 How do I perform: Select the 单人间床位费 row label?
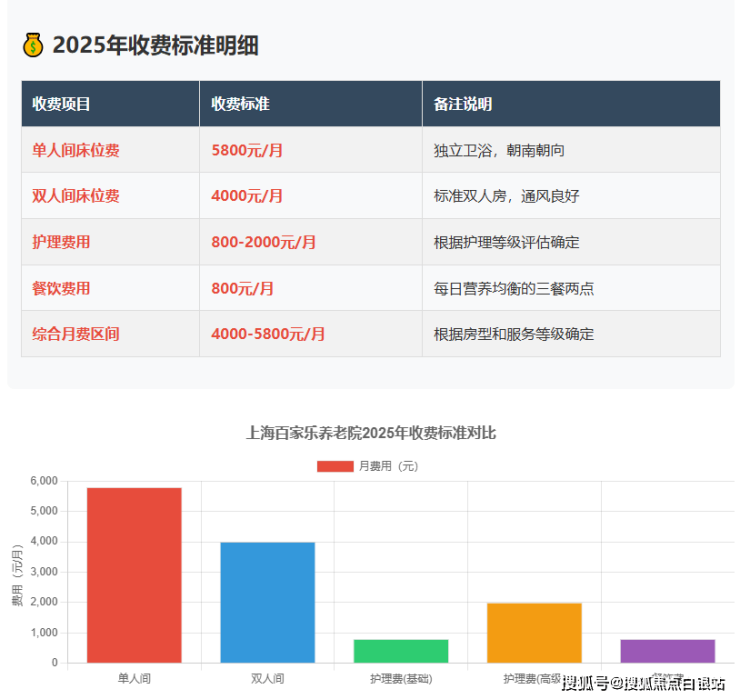[x=76, y=150]
